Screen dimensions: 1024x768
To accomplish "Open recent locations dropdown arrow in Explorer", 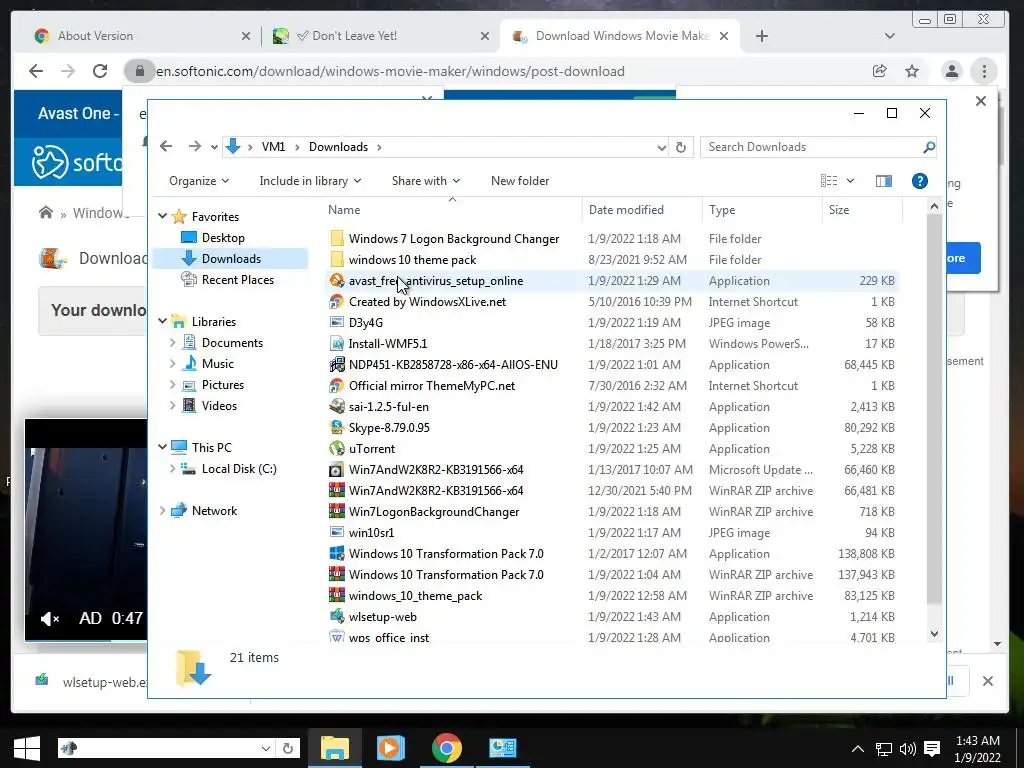I will [214, 147].
